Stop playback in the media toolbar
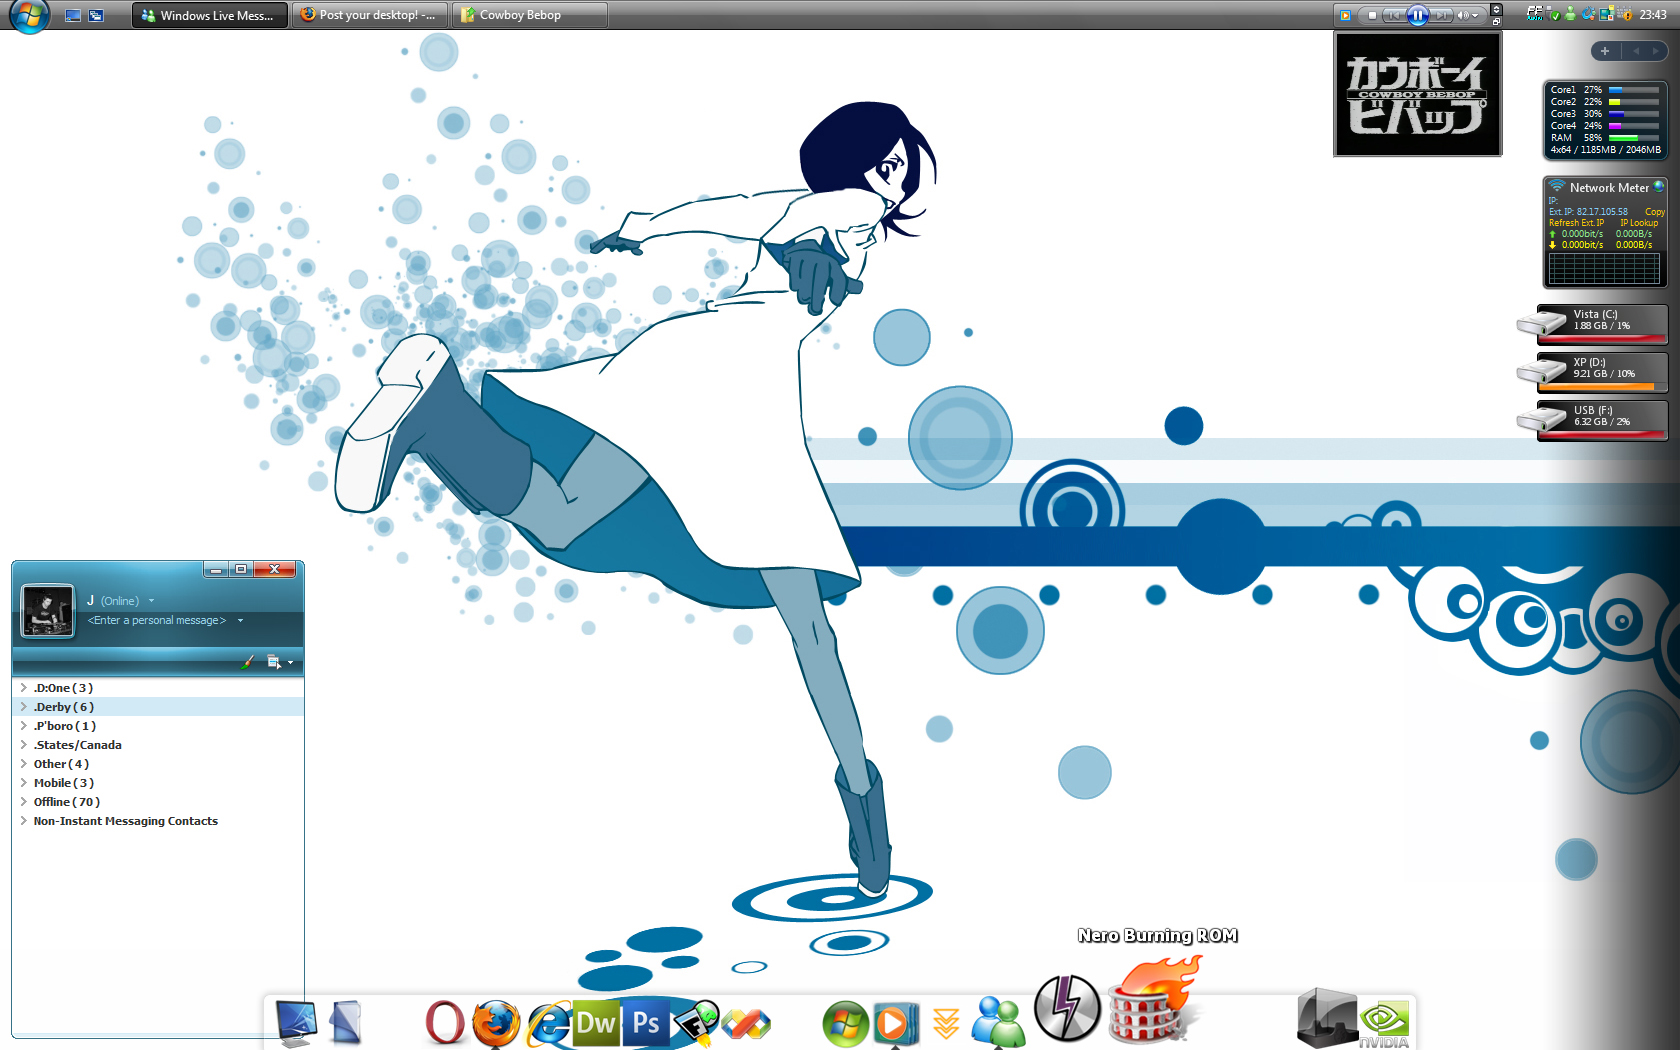This screenshot has width=1680, height=1050. click(x=1372, y=15)
